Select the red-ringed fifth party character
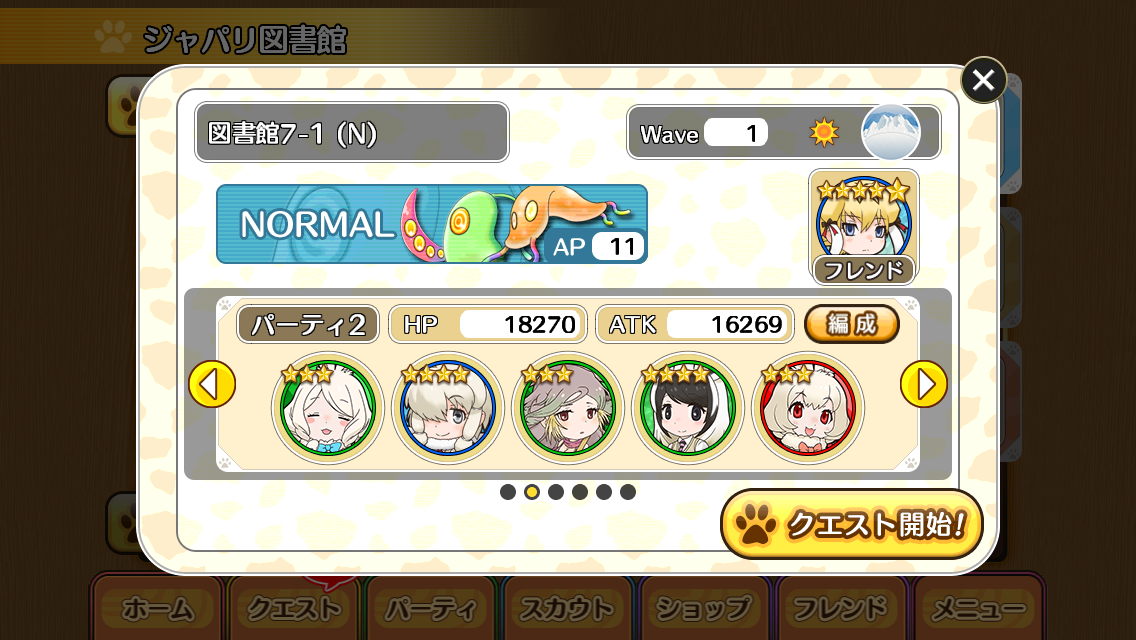Viewport: 1136px width, 640px height. 808,408
